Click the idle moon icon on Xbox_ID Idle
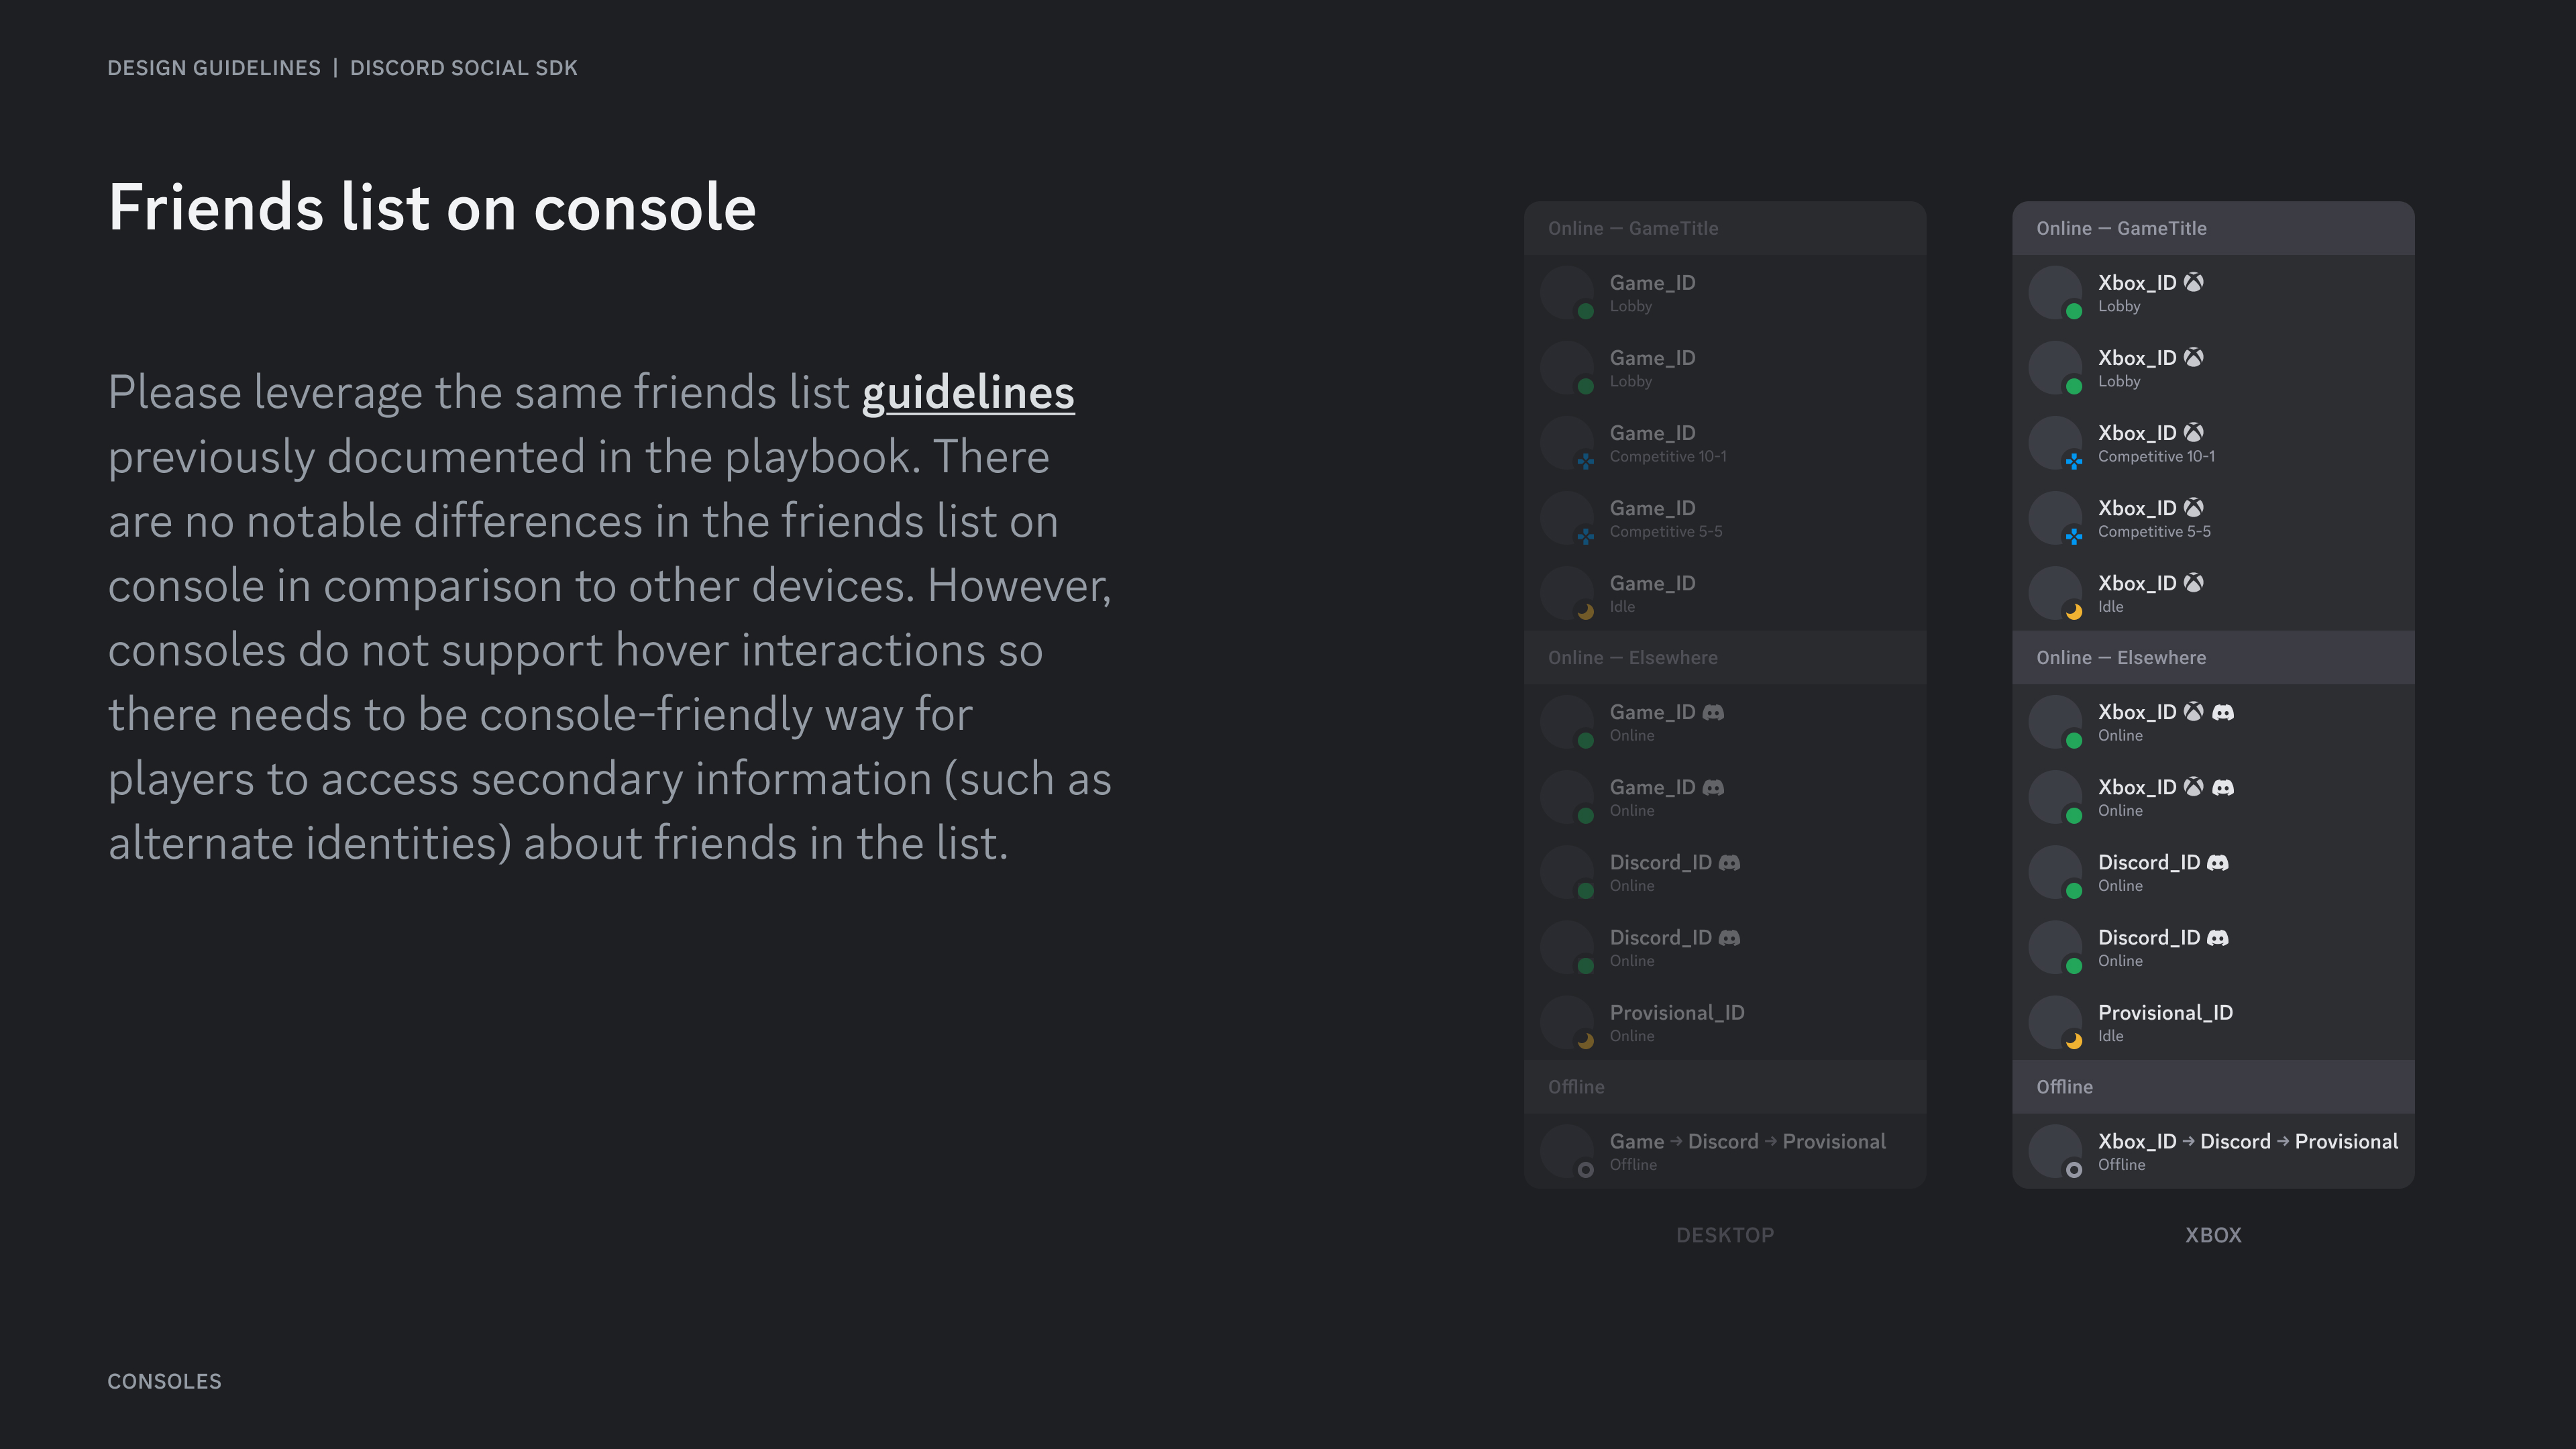Viewport: 2576px width, 1449px height. click(x=2074, y=610)
